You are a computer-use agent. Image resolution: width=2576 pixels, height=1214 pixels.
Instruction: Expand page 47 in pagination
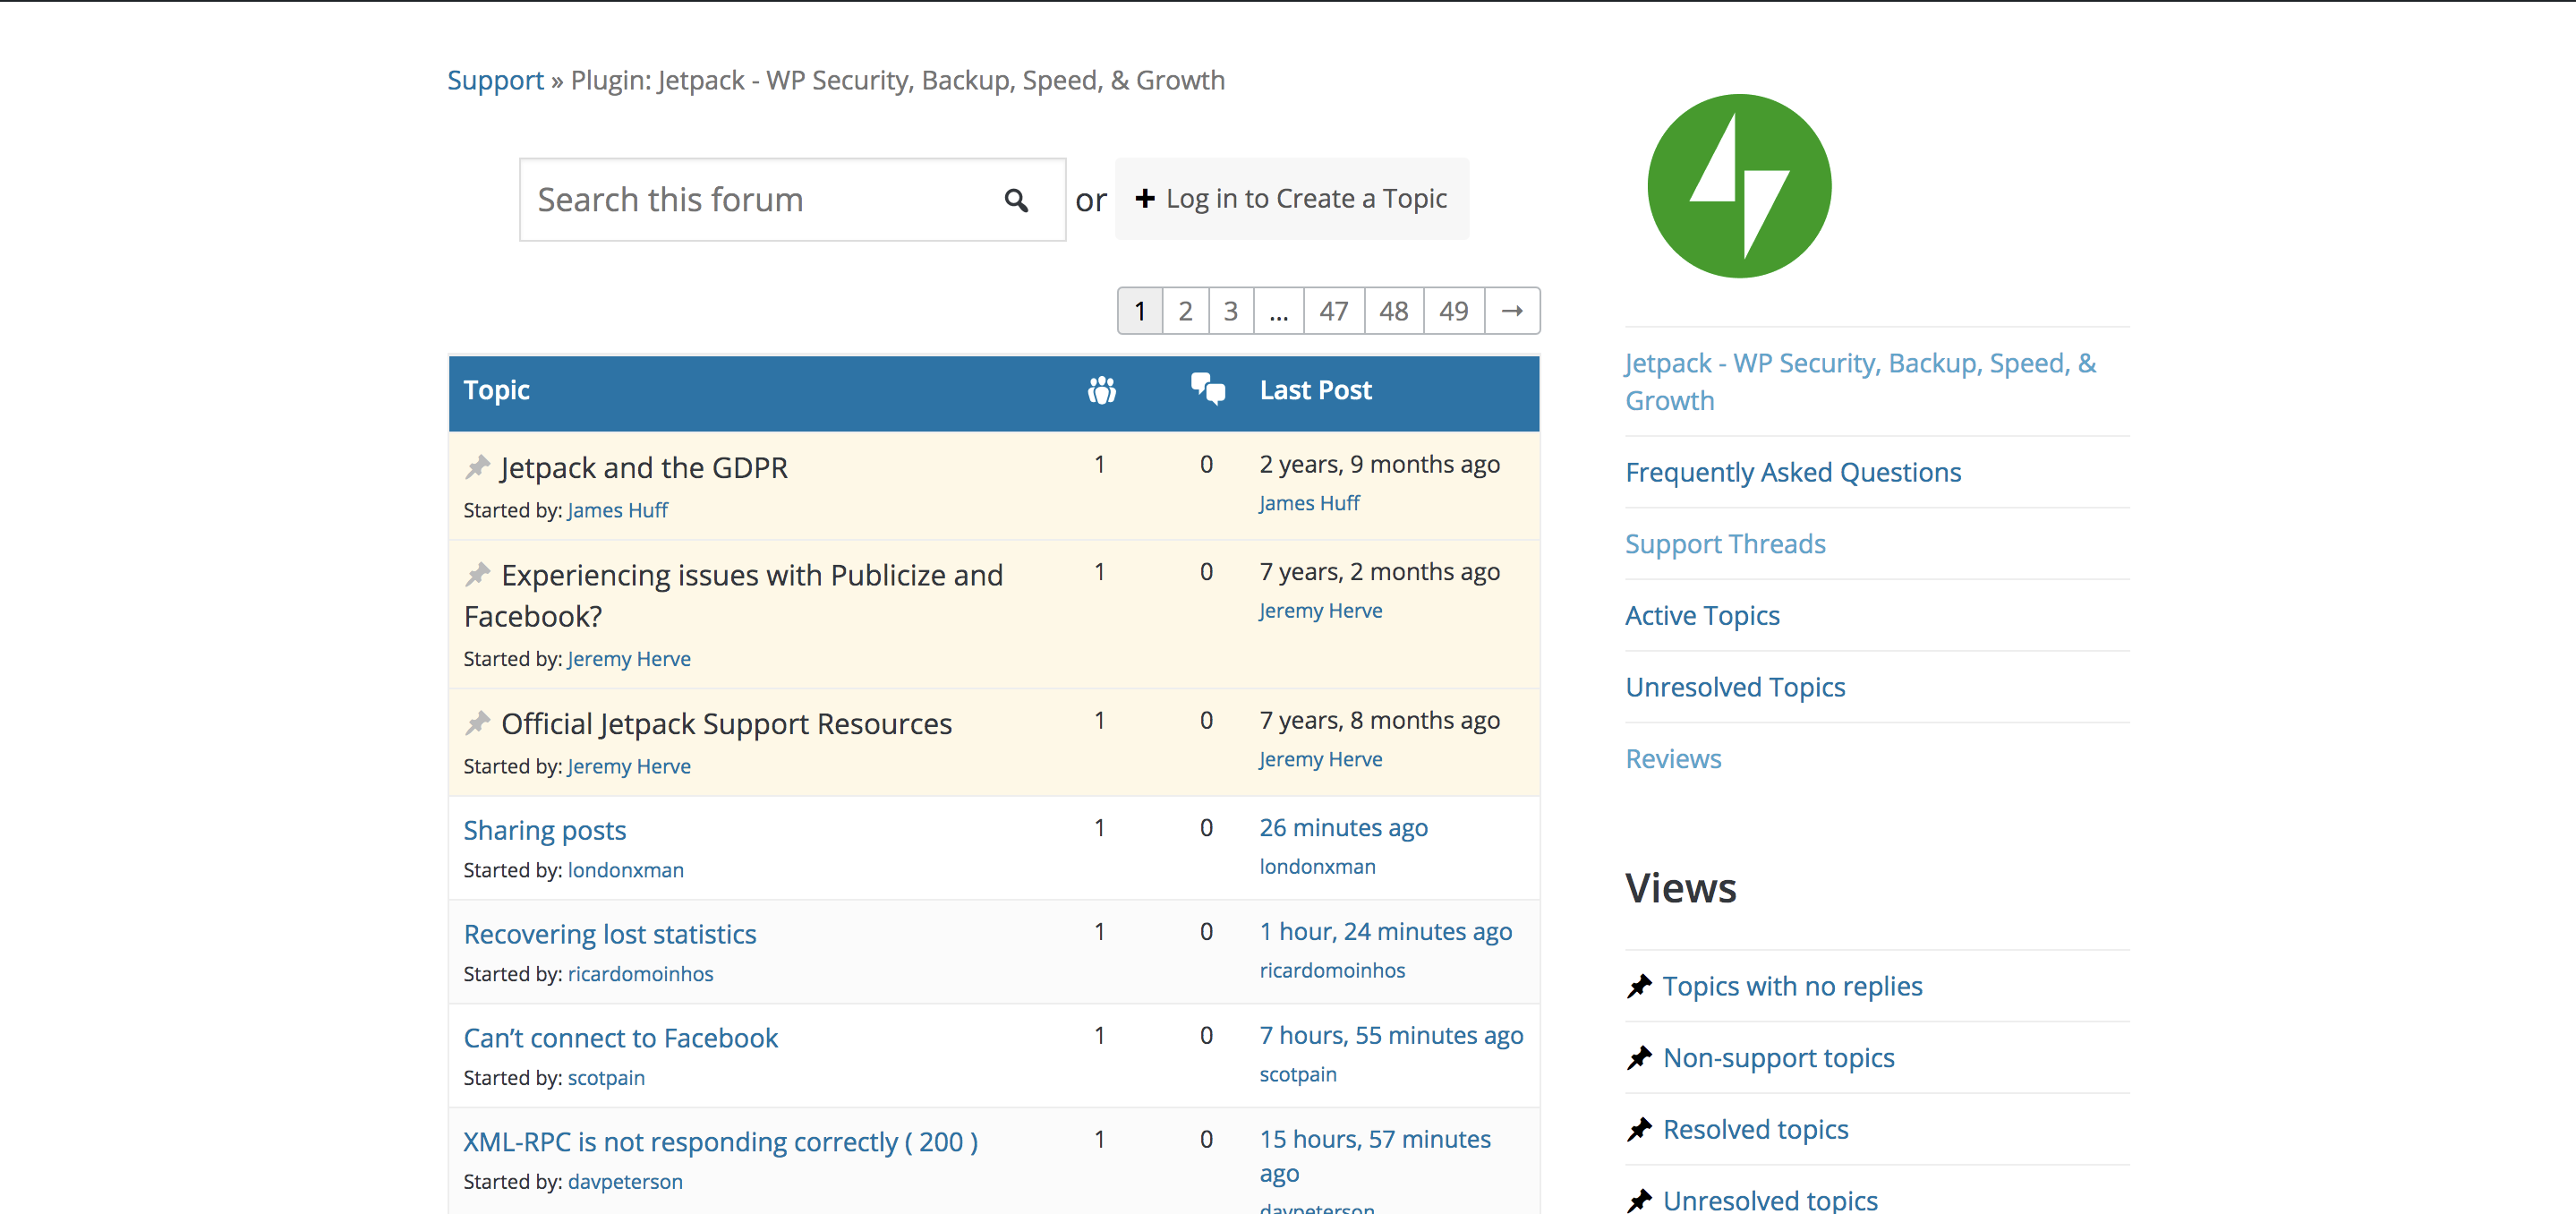tap(1331, 309)
